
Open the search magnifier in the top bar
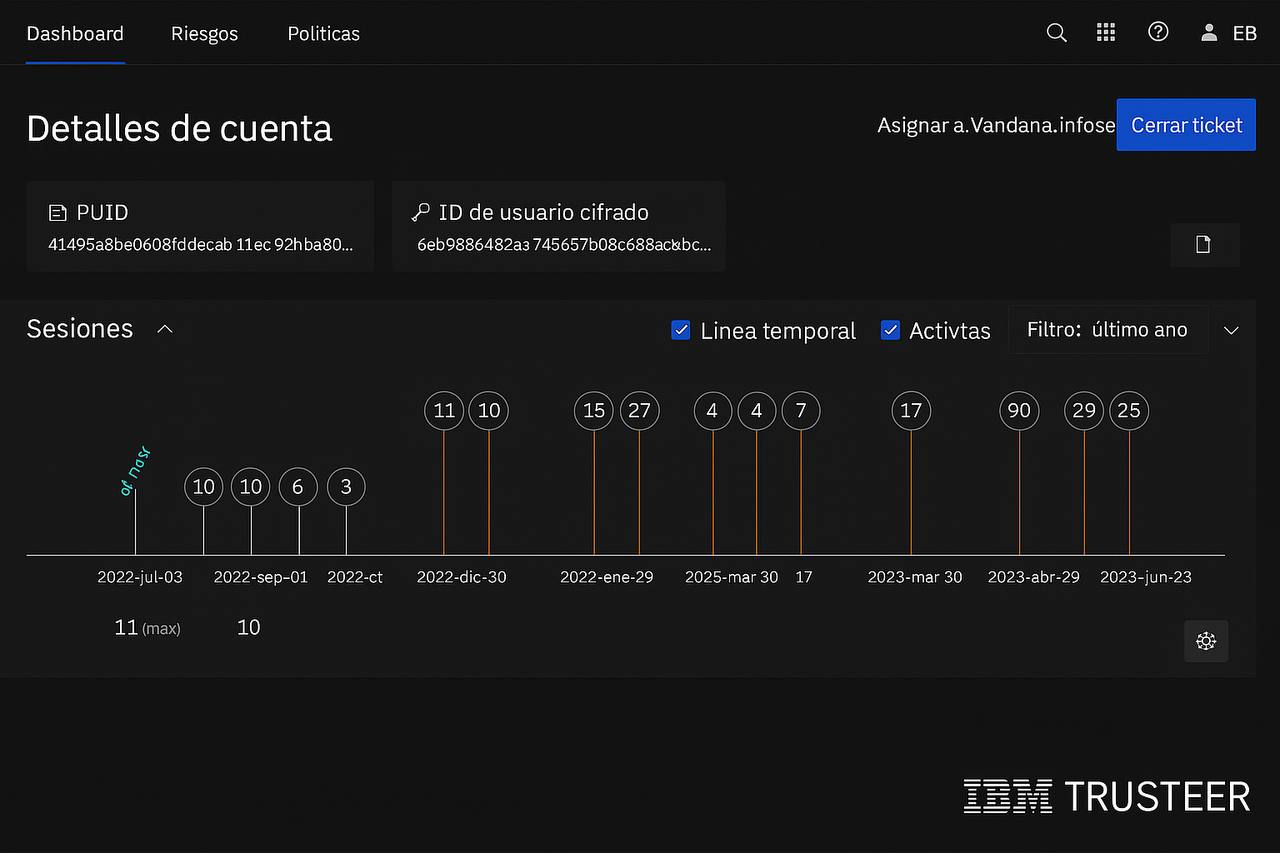tap(1056, 32)
